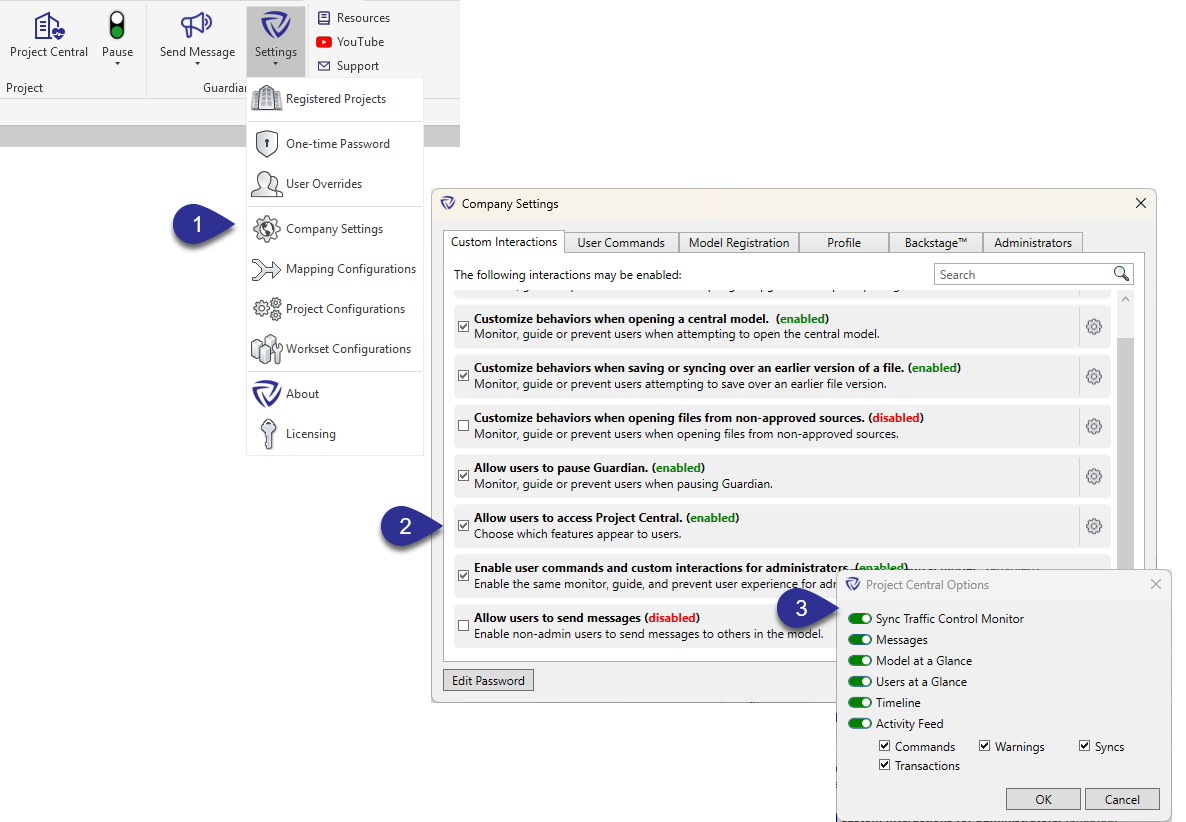The height and width of the screenshot is (822, 1186).
Task: Toggle Sync Traffic Control Monitor switch
Action: click(x=860, y=619)
